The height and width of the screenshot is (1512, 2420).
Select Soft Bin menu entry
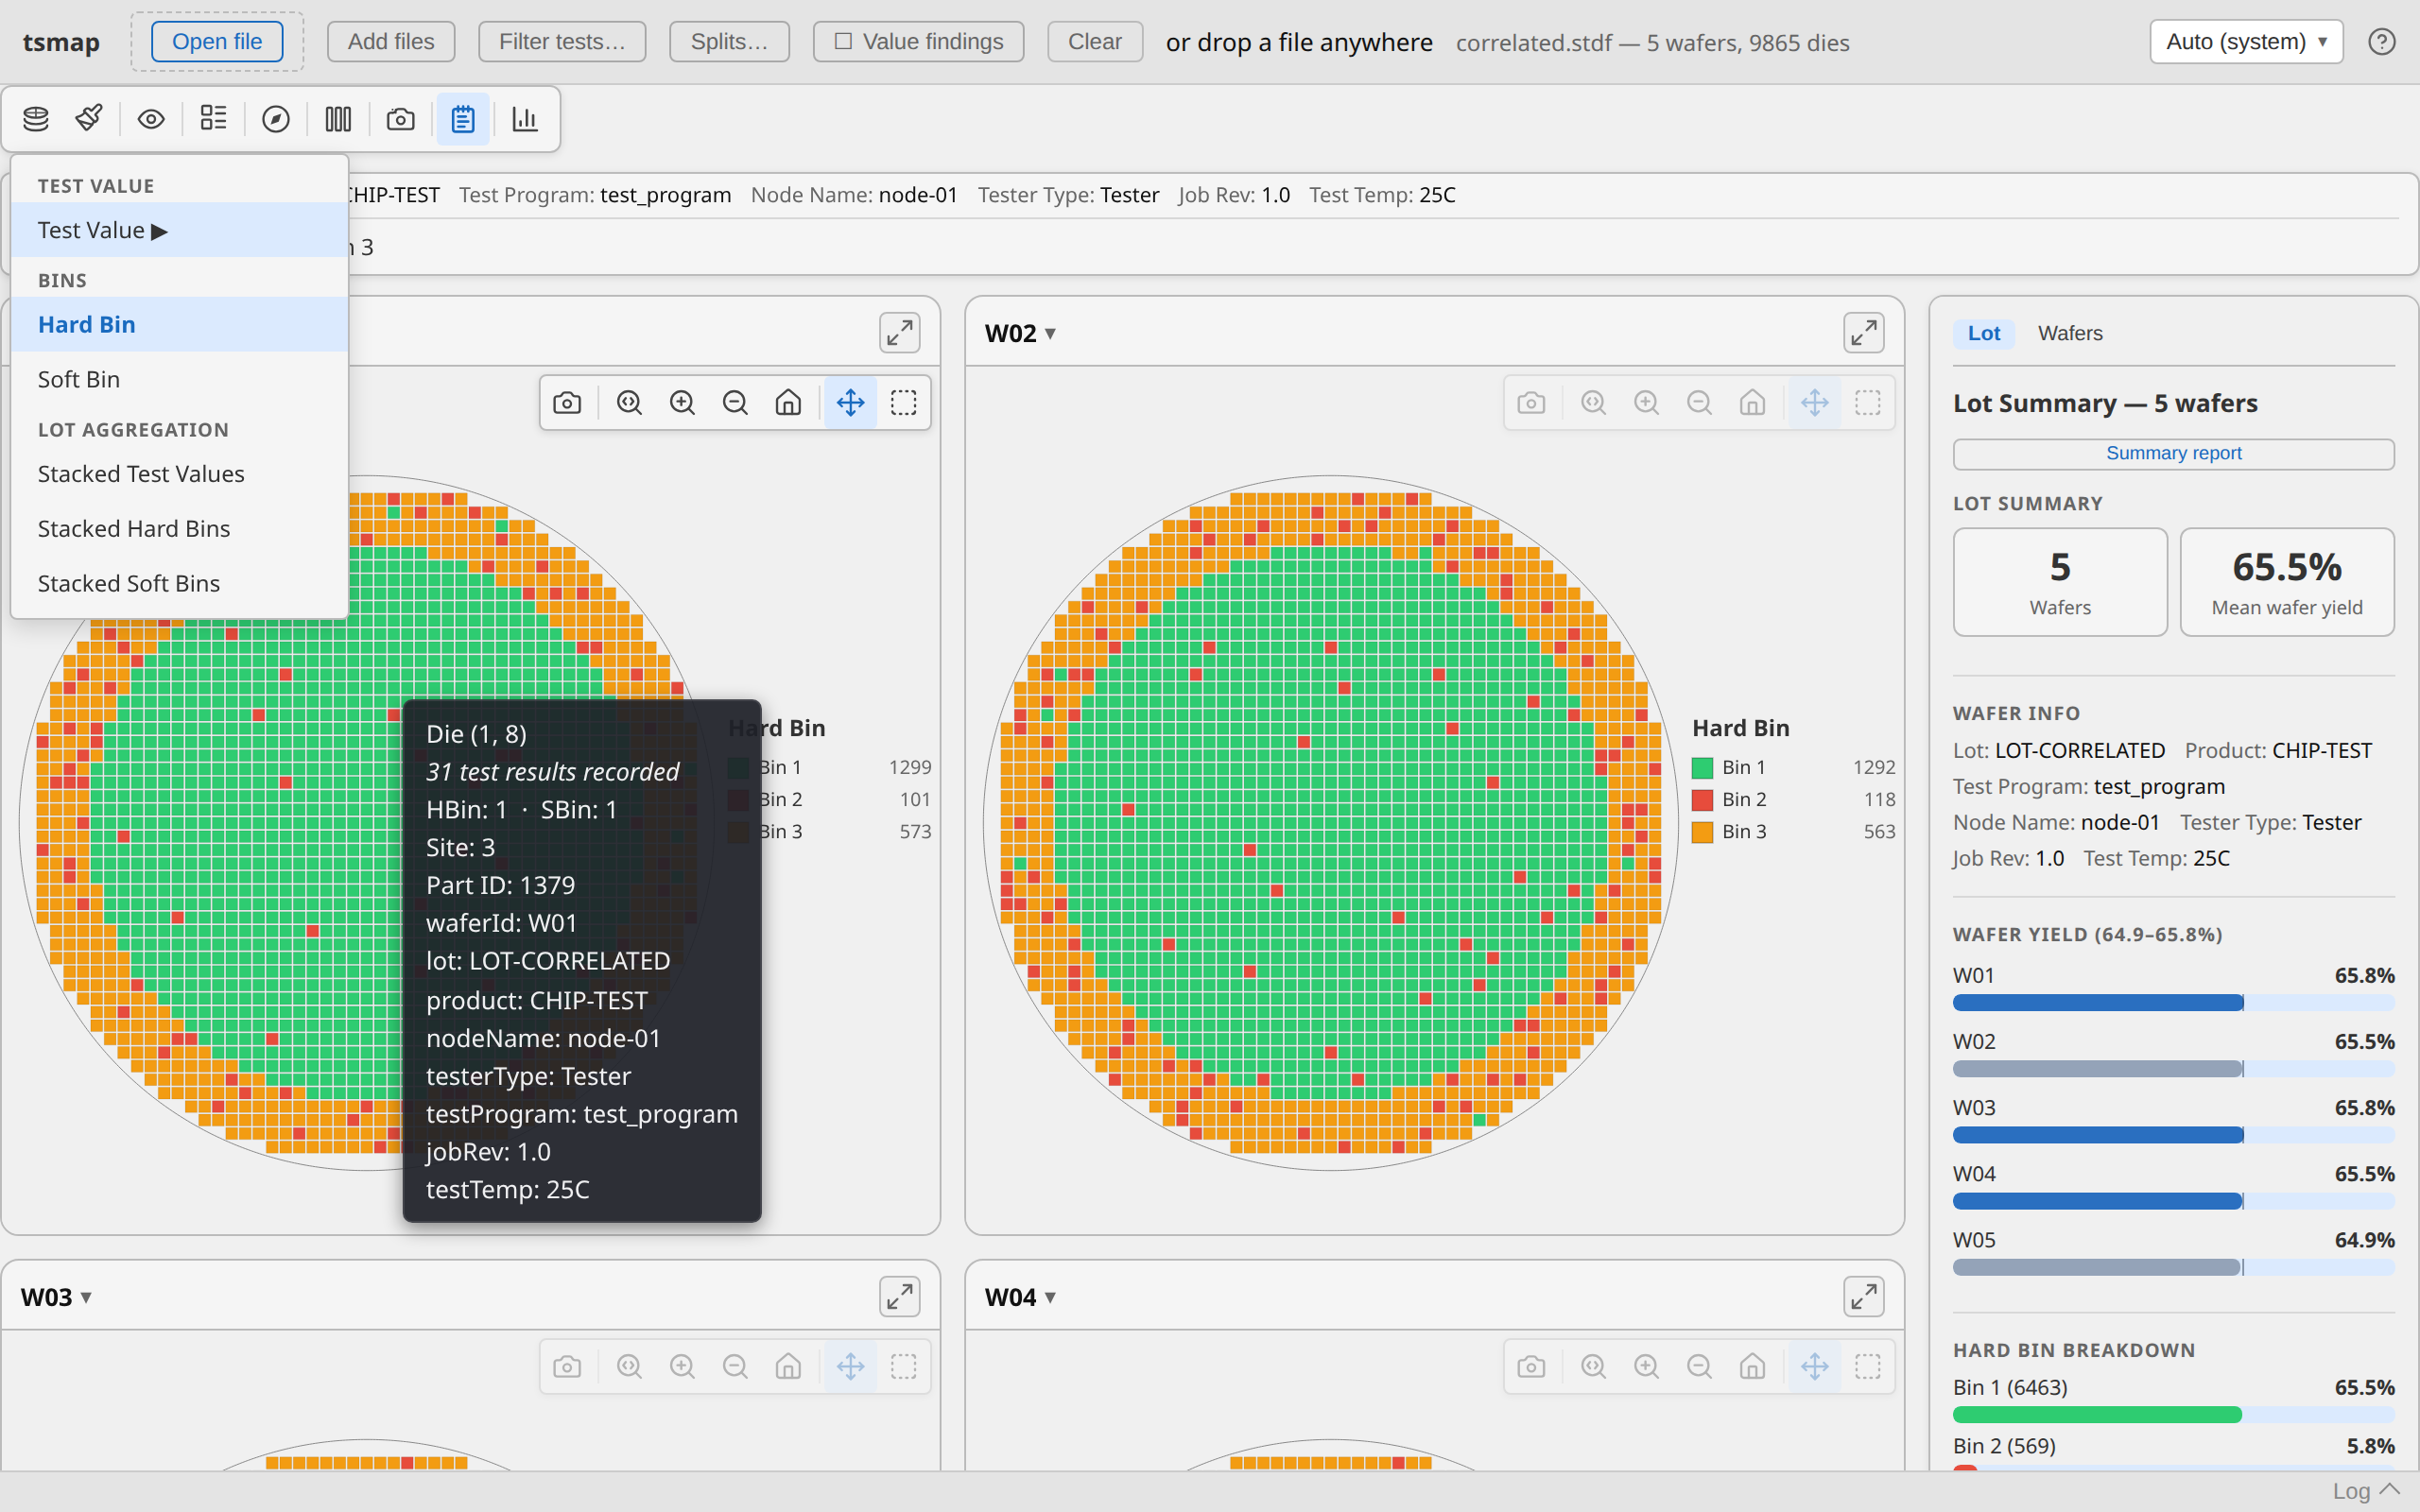(x=179, y=379)
